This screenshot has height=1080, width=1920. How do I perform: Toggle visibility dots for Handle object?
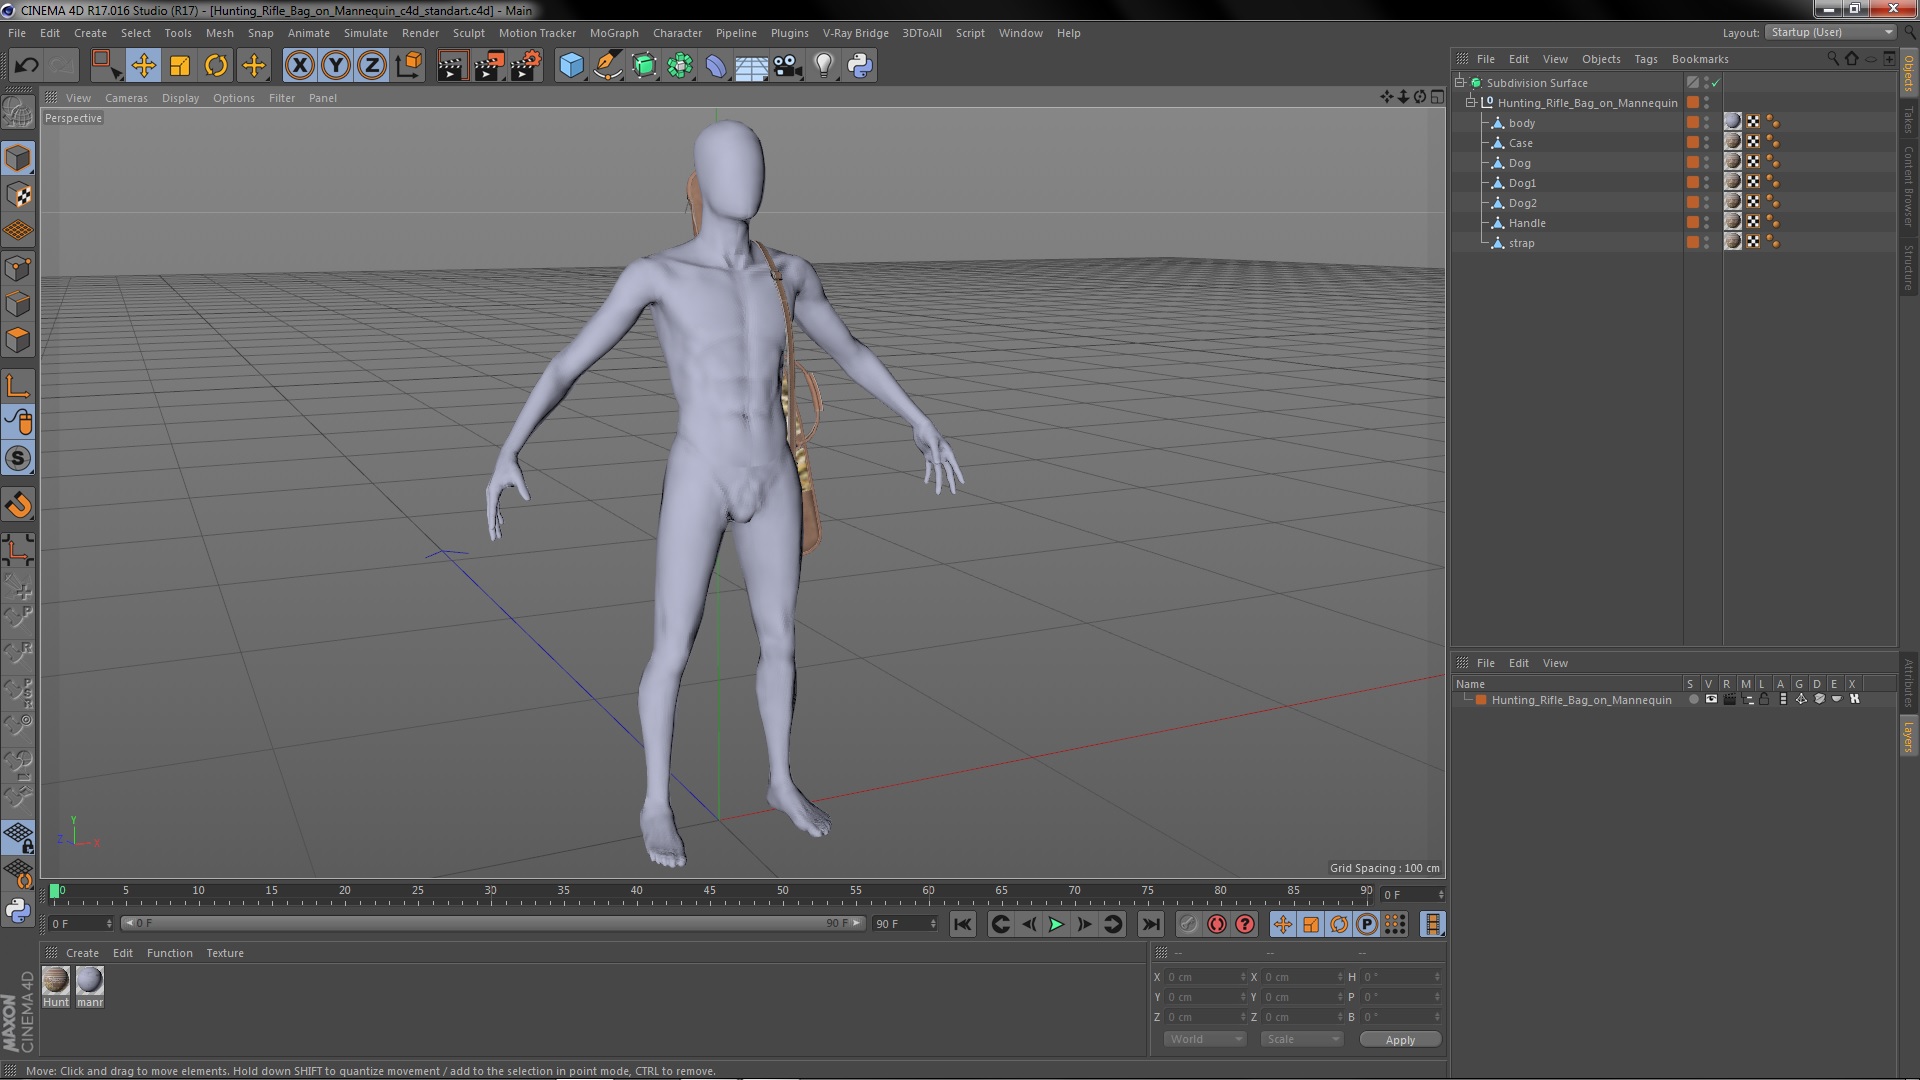pyautogui.click(x=1707, y=223)
